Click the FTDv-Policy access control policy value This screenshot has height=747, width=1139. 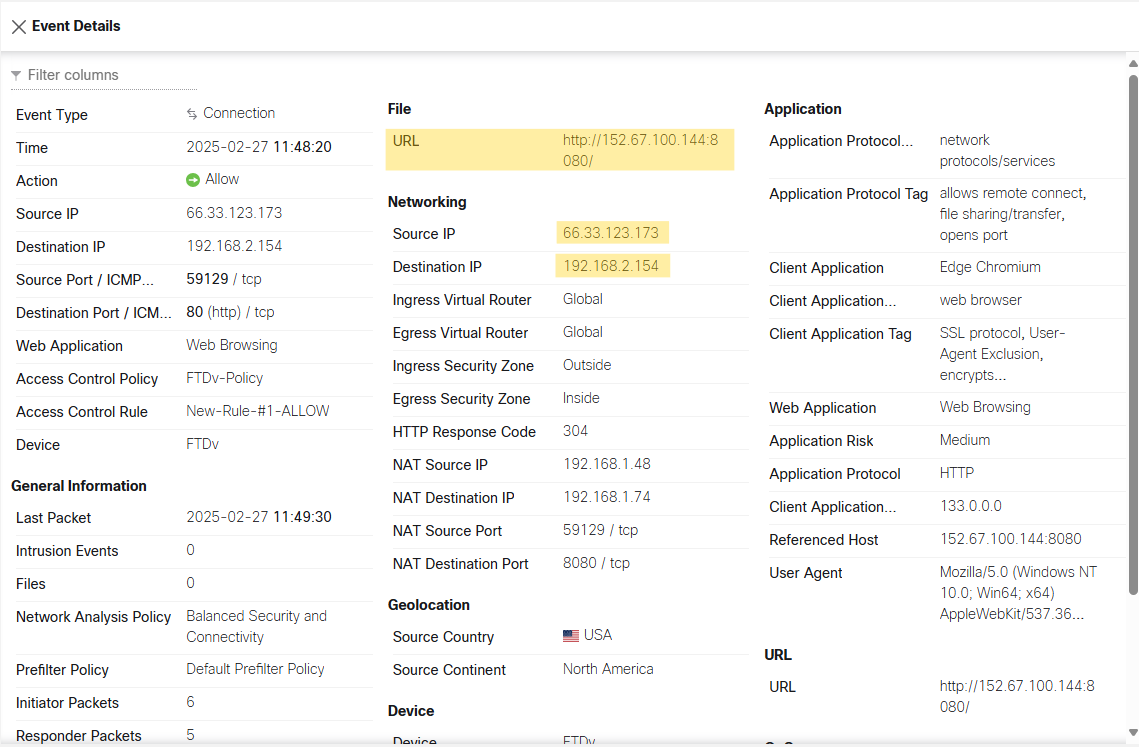point(224,379)
